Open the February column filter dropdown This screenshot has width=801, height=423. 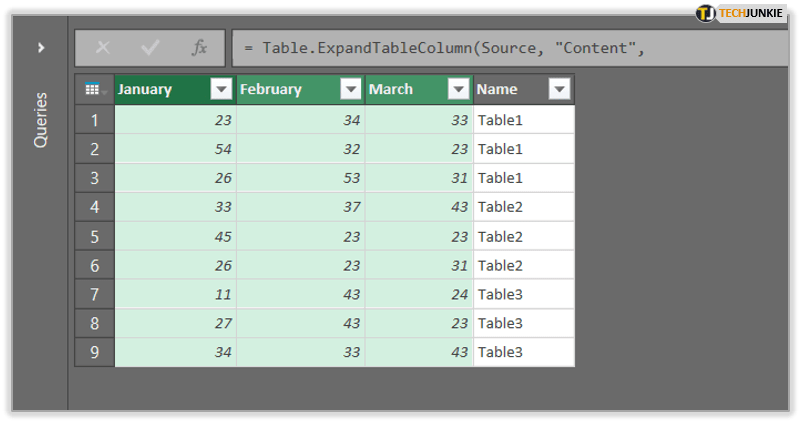click(350, 90)
